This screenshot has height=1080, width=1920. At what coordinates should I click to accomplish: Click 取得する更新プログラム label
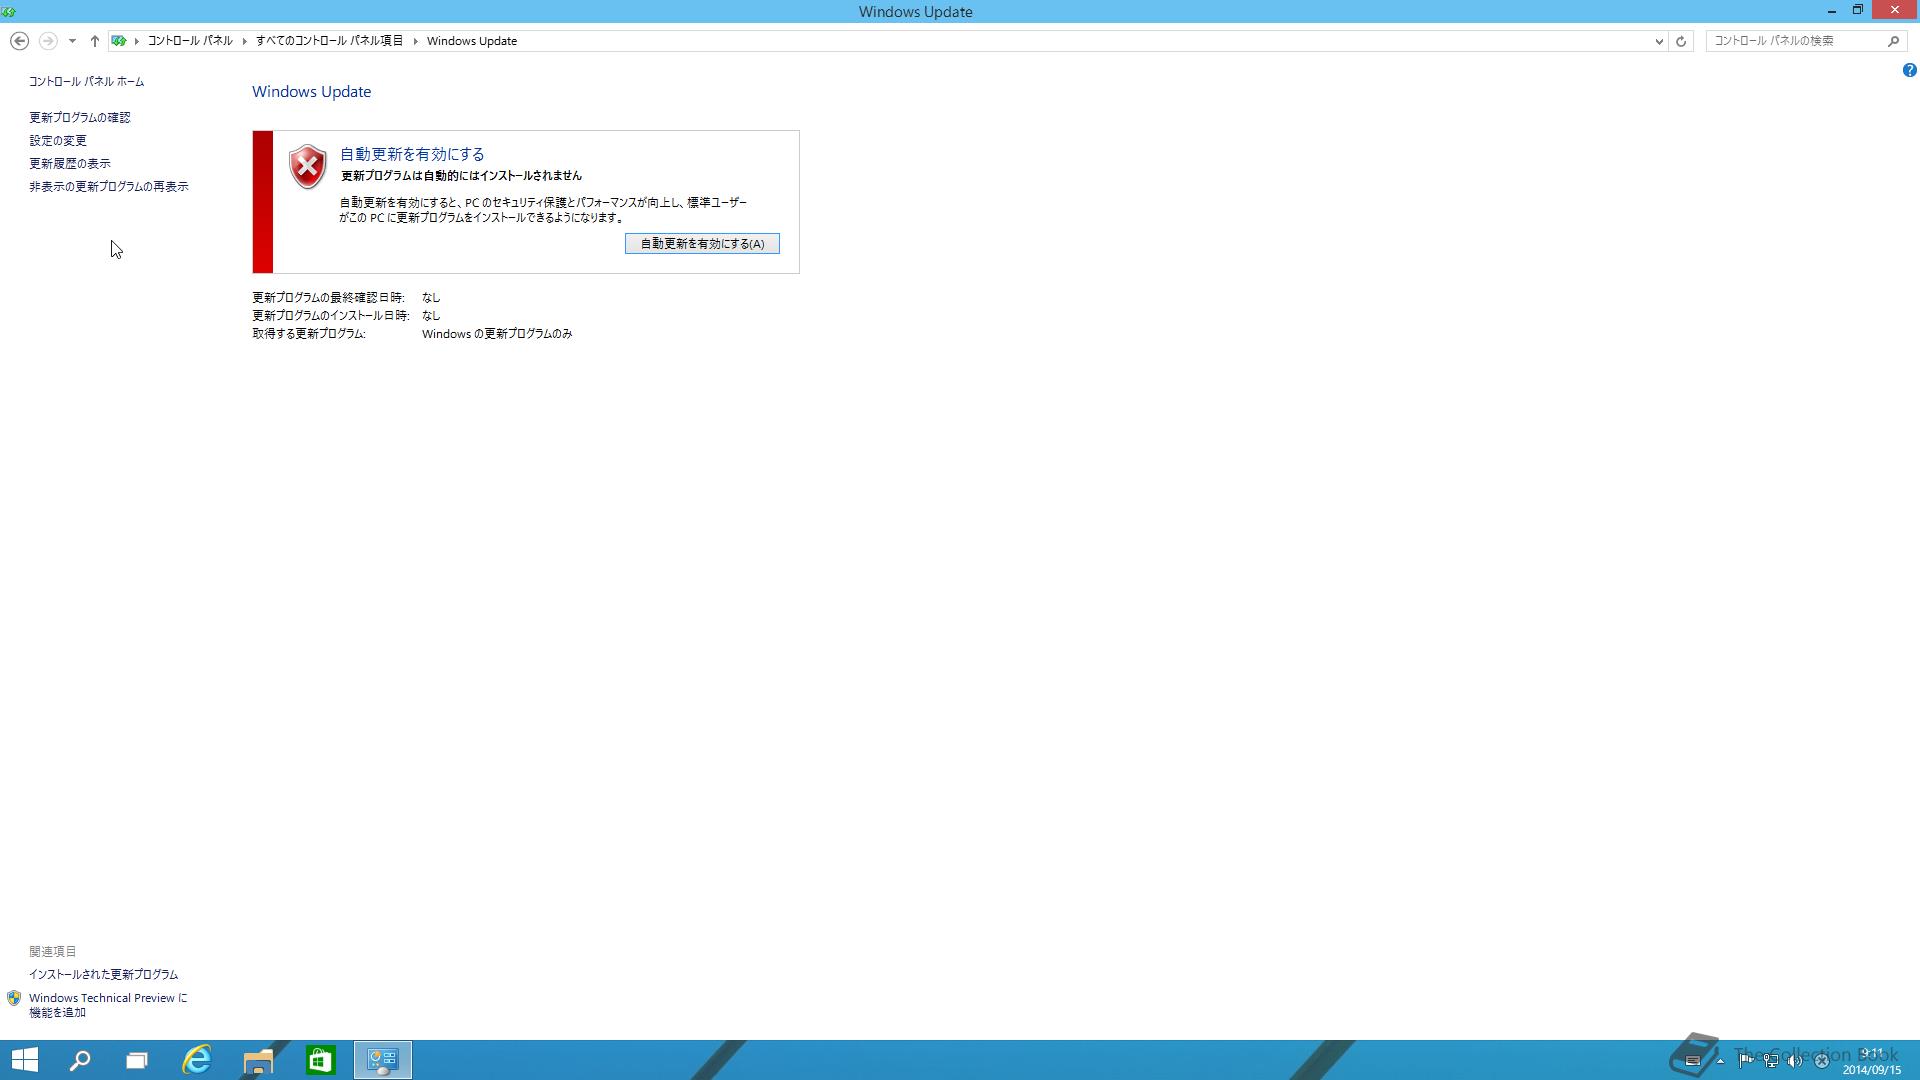[309, 334]
